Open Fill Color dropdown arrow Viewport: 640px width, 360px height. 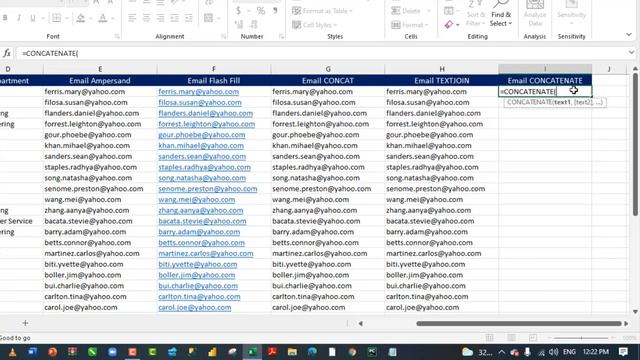pos(90,18)
